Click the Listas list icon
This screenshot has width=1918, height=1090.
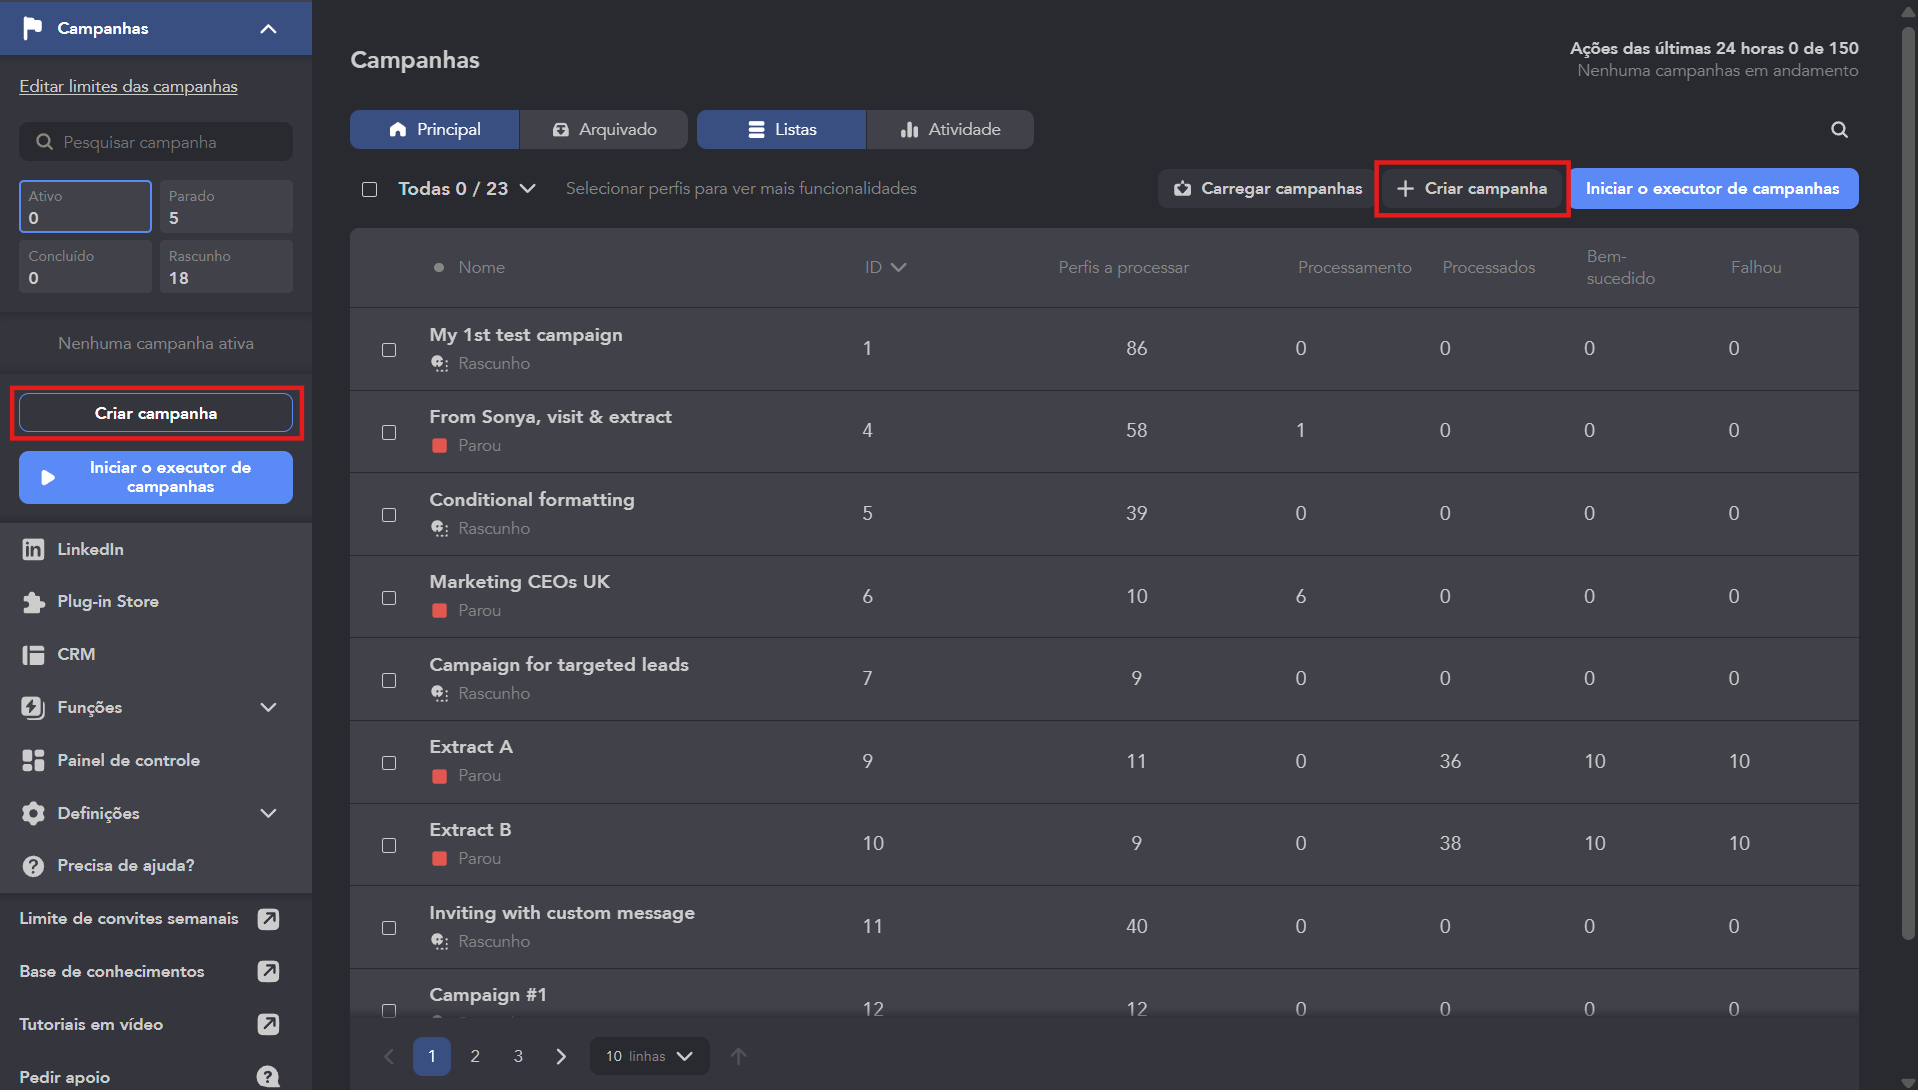(757, 129)
